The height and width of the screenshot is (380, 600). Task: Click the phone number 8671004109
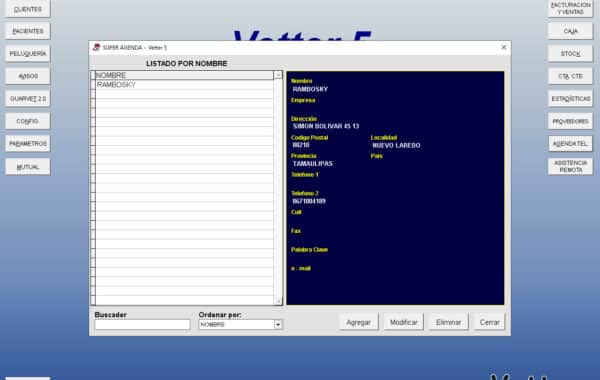tap(309, 201)
